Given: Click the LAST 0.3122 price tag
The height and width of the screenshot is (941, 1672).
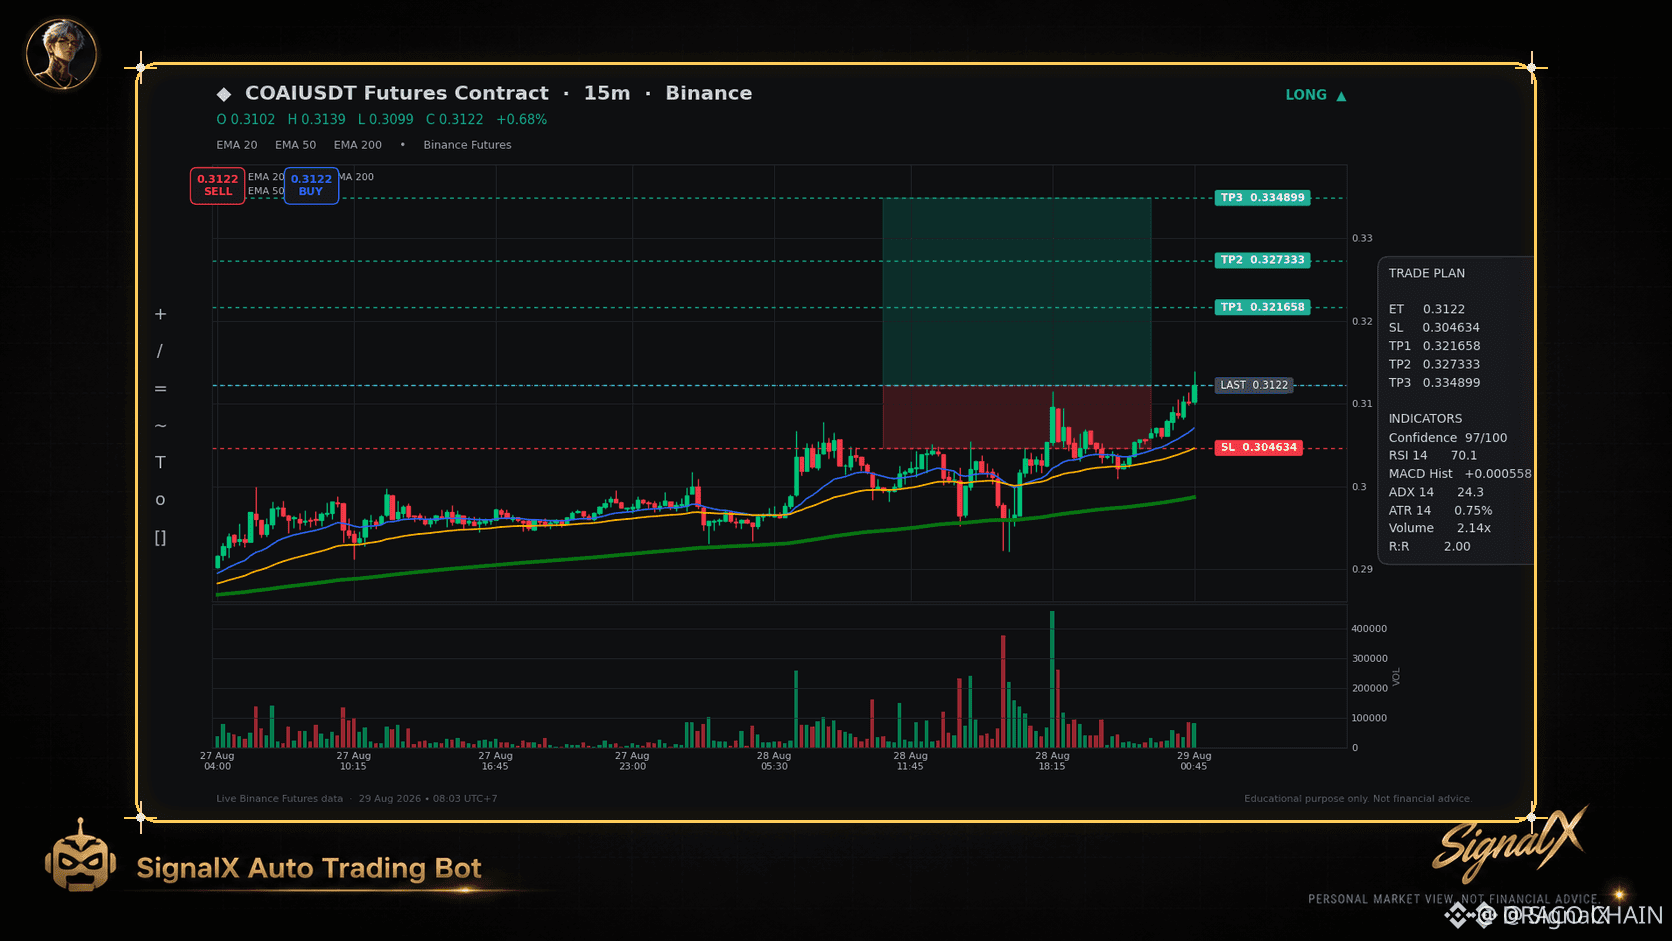Looking at the screenshot, I should [x=1254, y=385].
